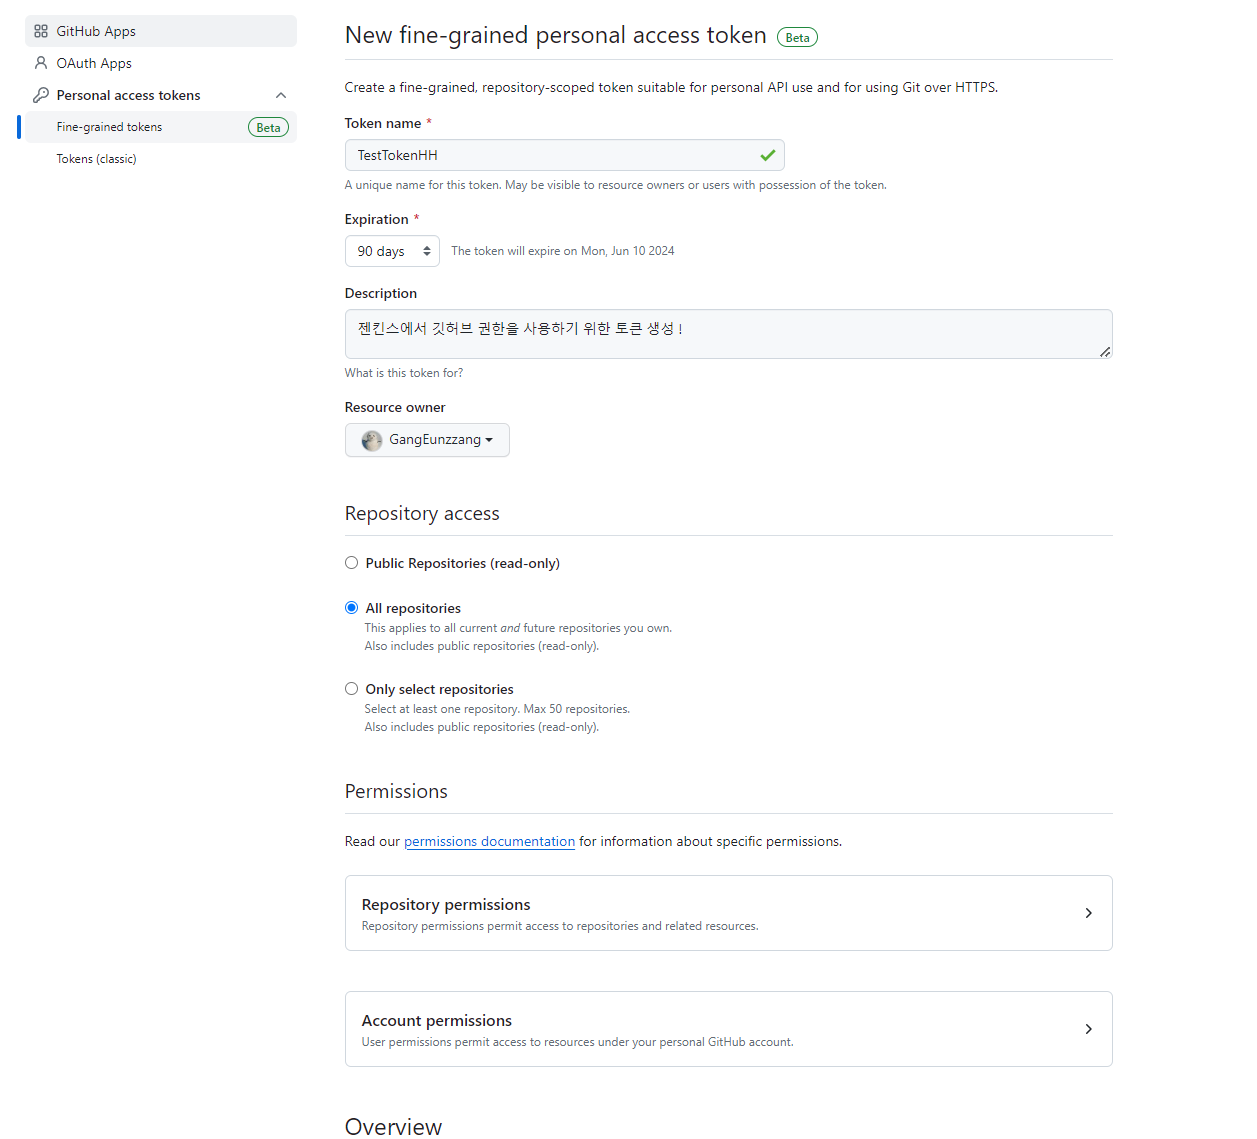Select the All repositories radio button

click(x=351, y=608)
